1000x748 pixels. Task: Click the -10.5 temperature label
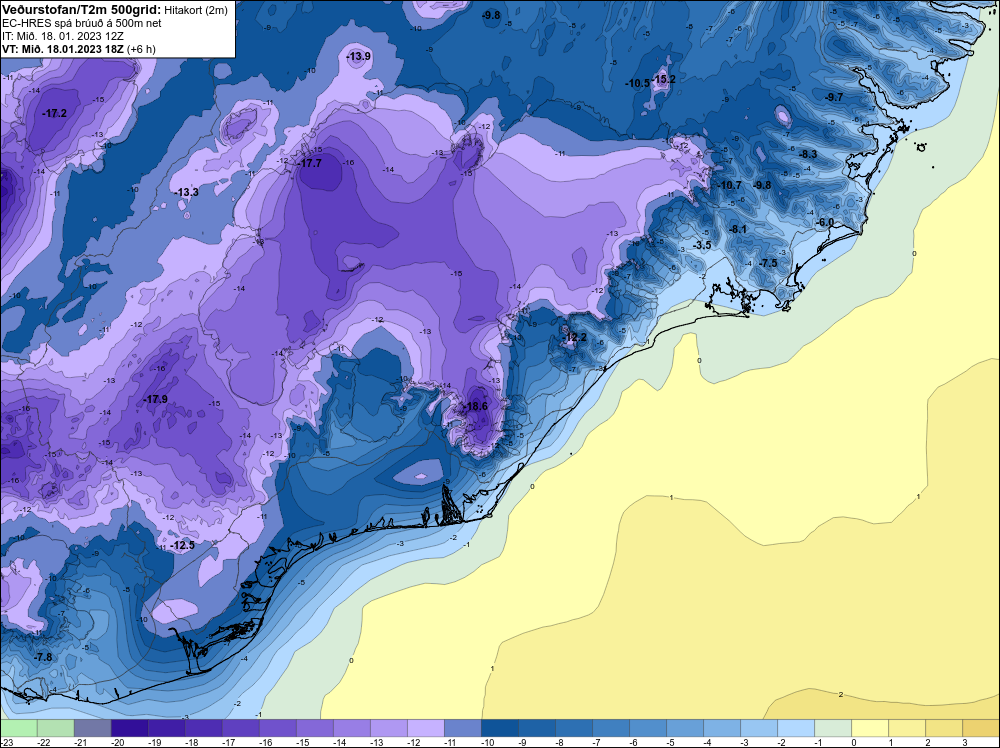[637, 84]
